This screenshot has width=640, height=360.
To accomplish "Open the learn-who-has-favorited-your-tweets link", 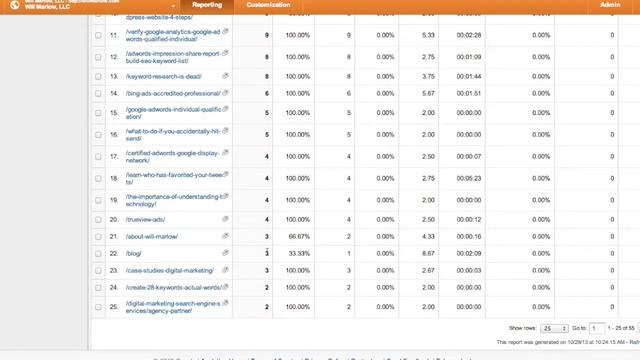I will pyautogui.click(x=174, y=178).
